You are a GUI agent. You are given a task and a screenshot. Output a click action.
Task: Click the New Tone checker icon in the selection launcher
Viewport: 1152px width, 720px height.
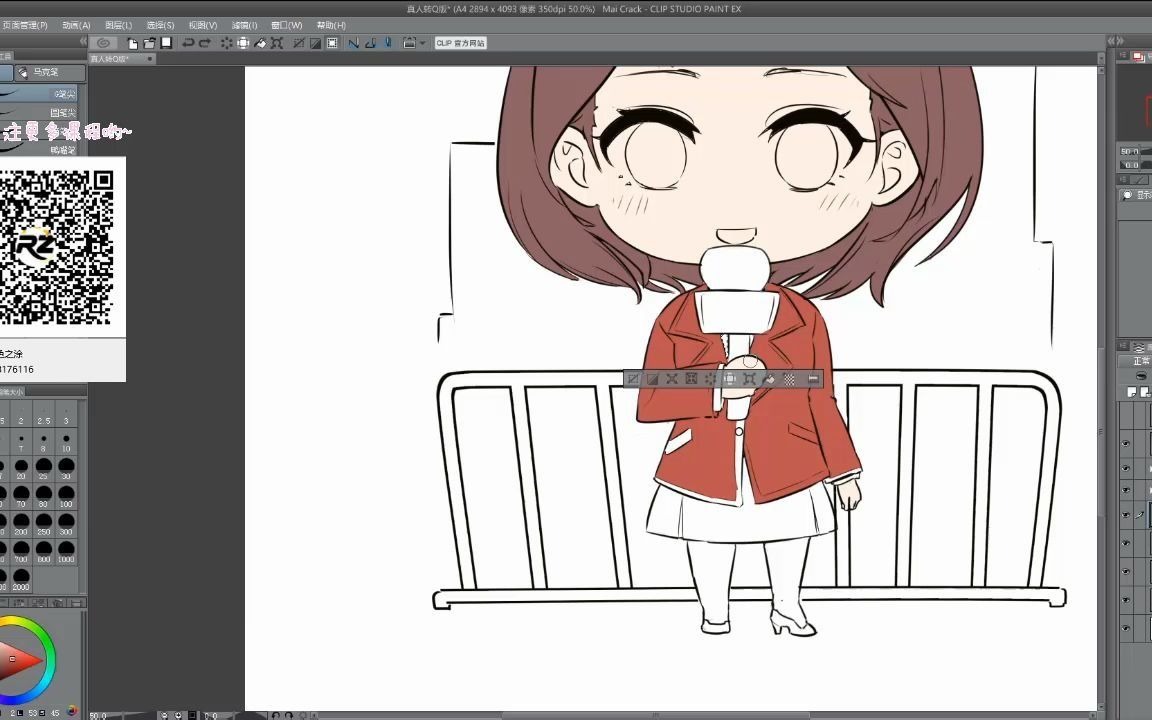click(789, 379)
